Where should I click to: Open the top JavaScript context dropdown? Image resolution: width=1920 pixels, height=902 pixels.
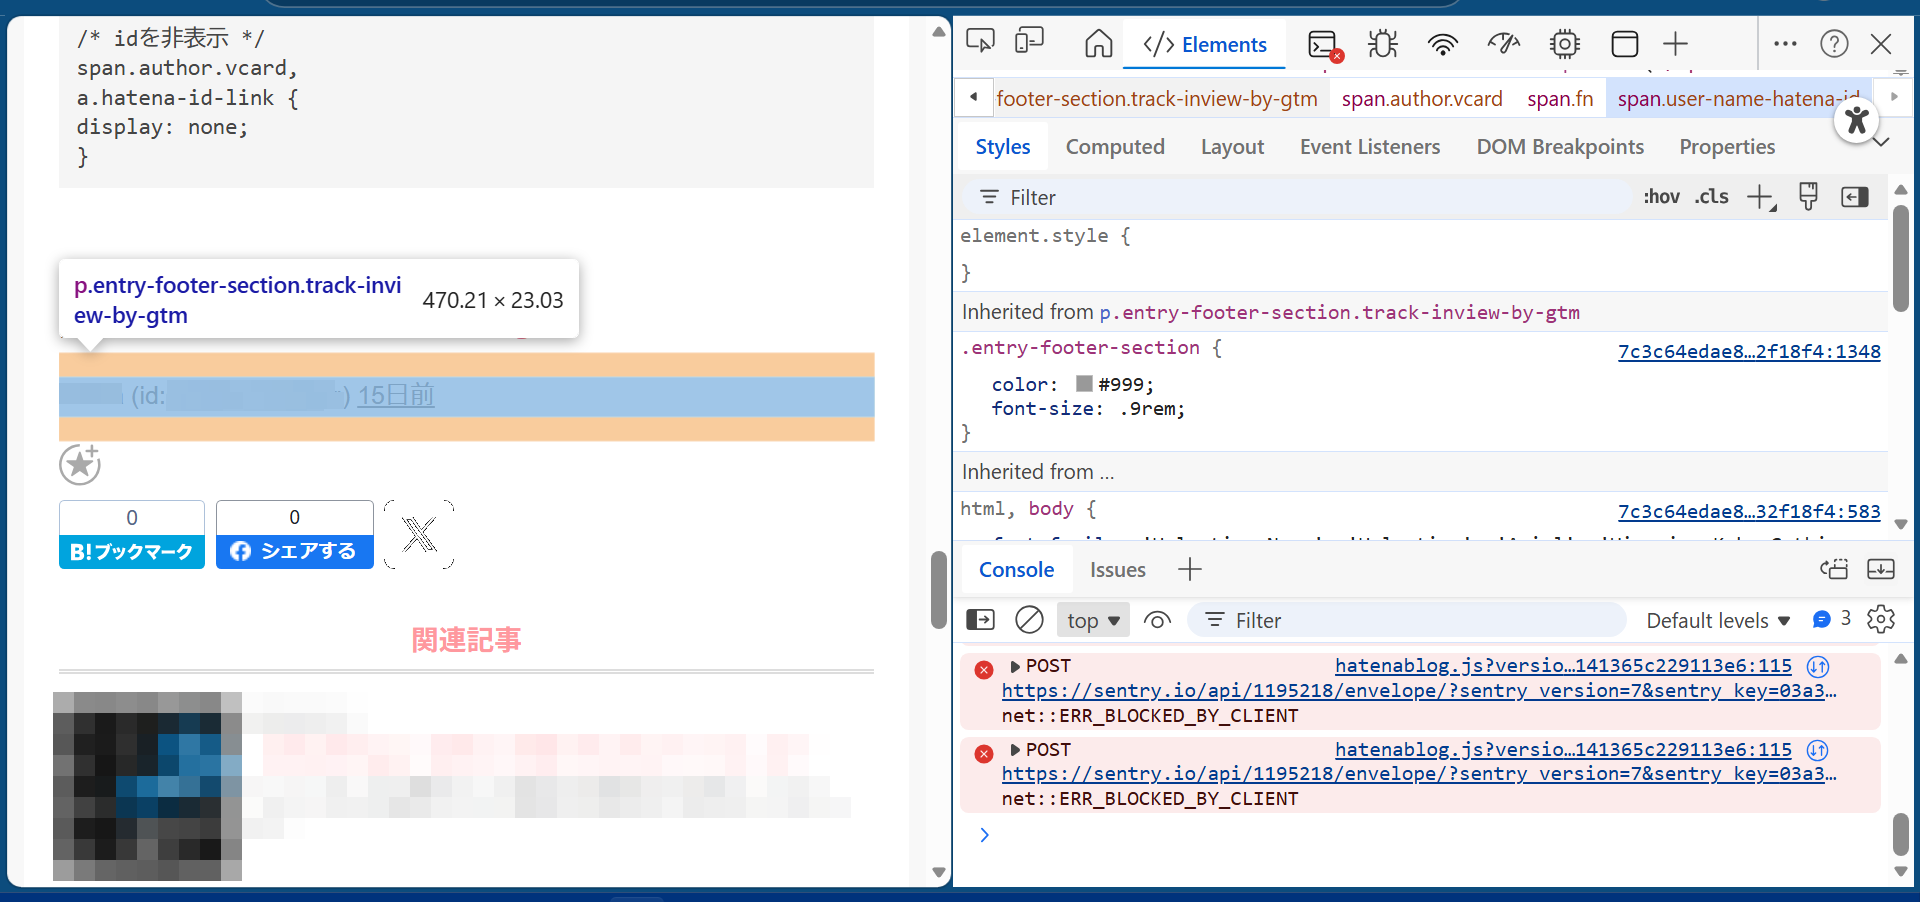[x=1093, y=621]
